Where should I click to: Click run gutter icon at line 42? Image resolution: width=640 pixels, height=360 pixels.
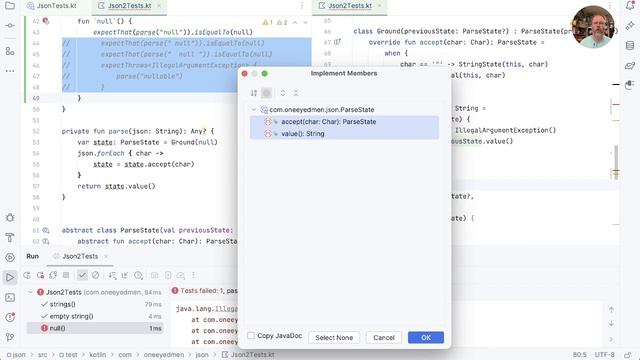click(46, 21)
